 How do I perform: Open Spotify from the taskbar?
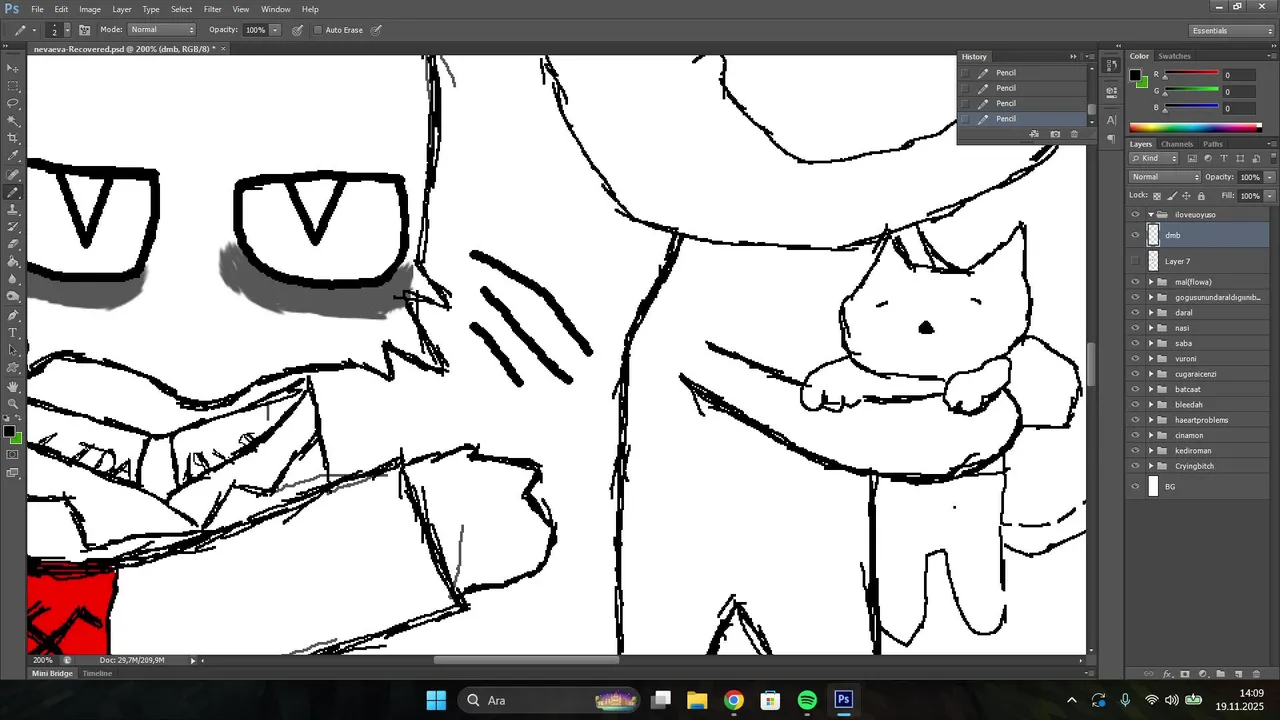point(807,700)
